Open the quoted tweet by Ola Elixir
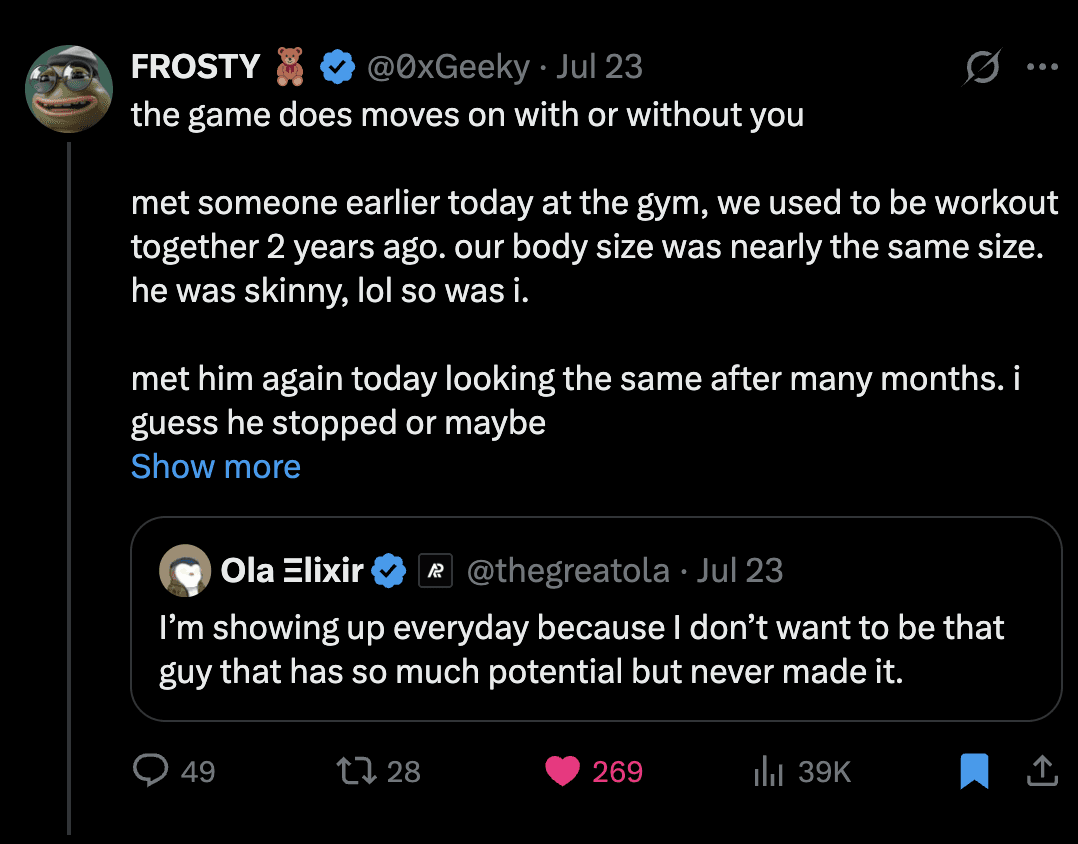Screen dimensions: 1078x844 coord(597,649)
